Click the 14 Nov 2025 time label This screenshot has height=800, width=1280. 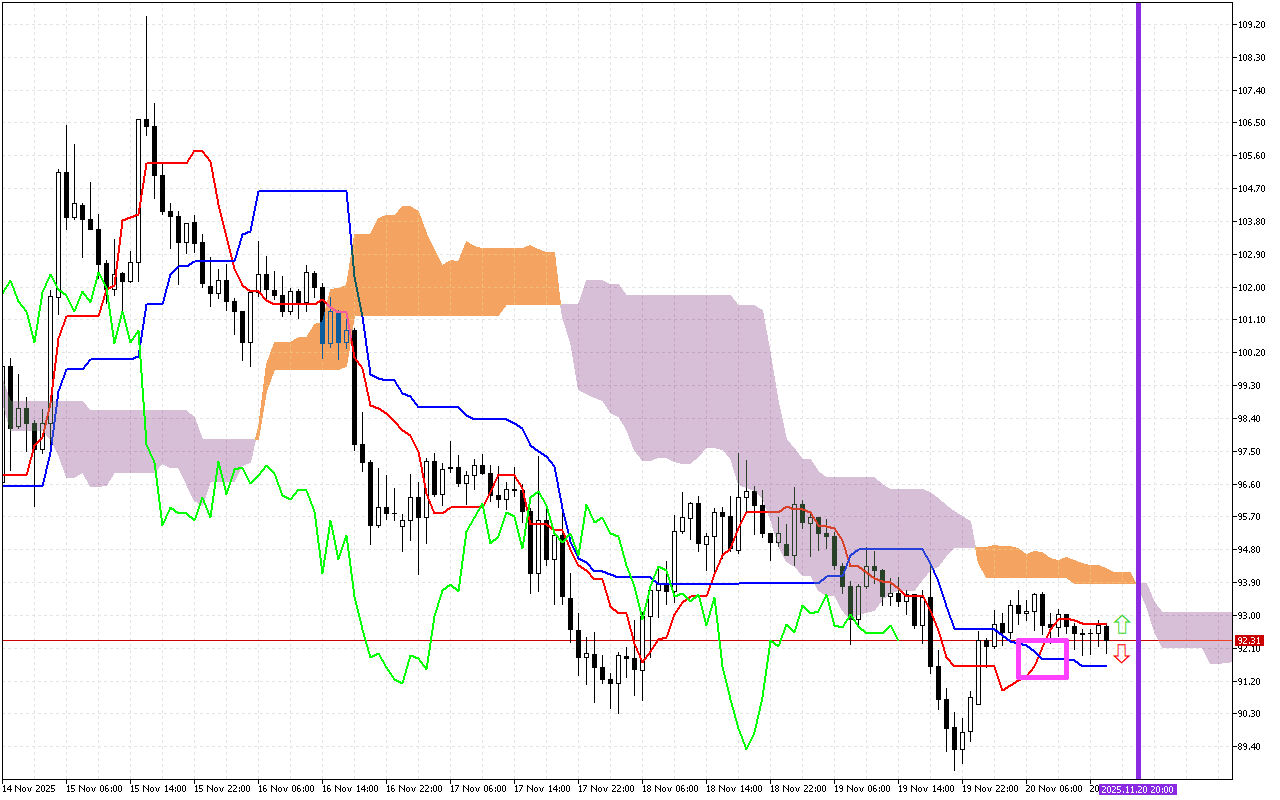[28, 789]
